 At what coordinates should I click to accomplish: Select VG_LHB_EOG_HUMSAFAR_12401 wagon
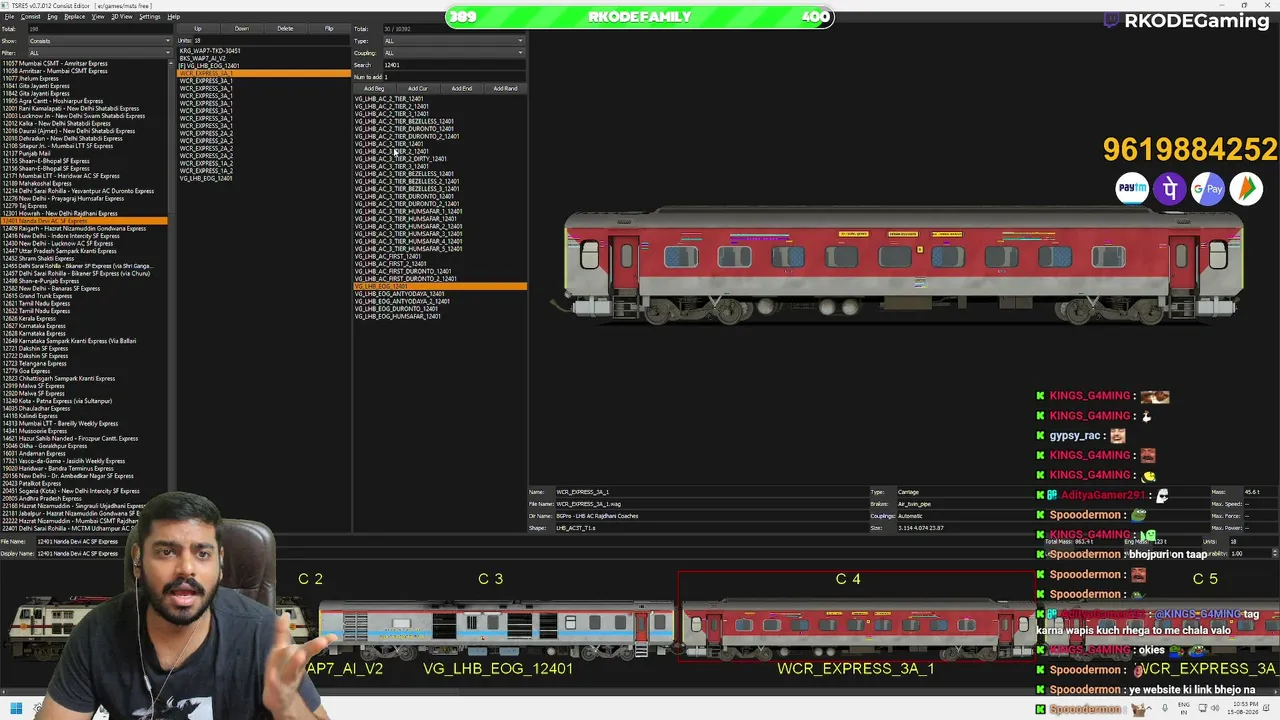(397, 316)
